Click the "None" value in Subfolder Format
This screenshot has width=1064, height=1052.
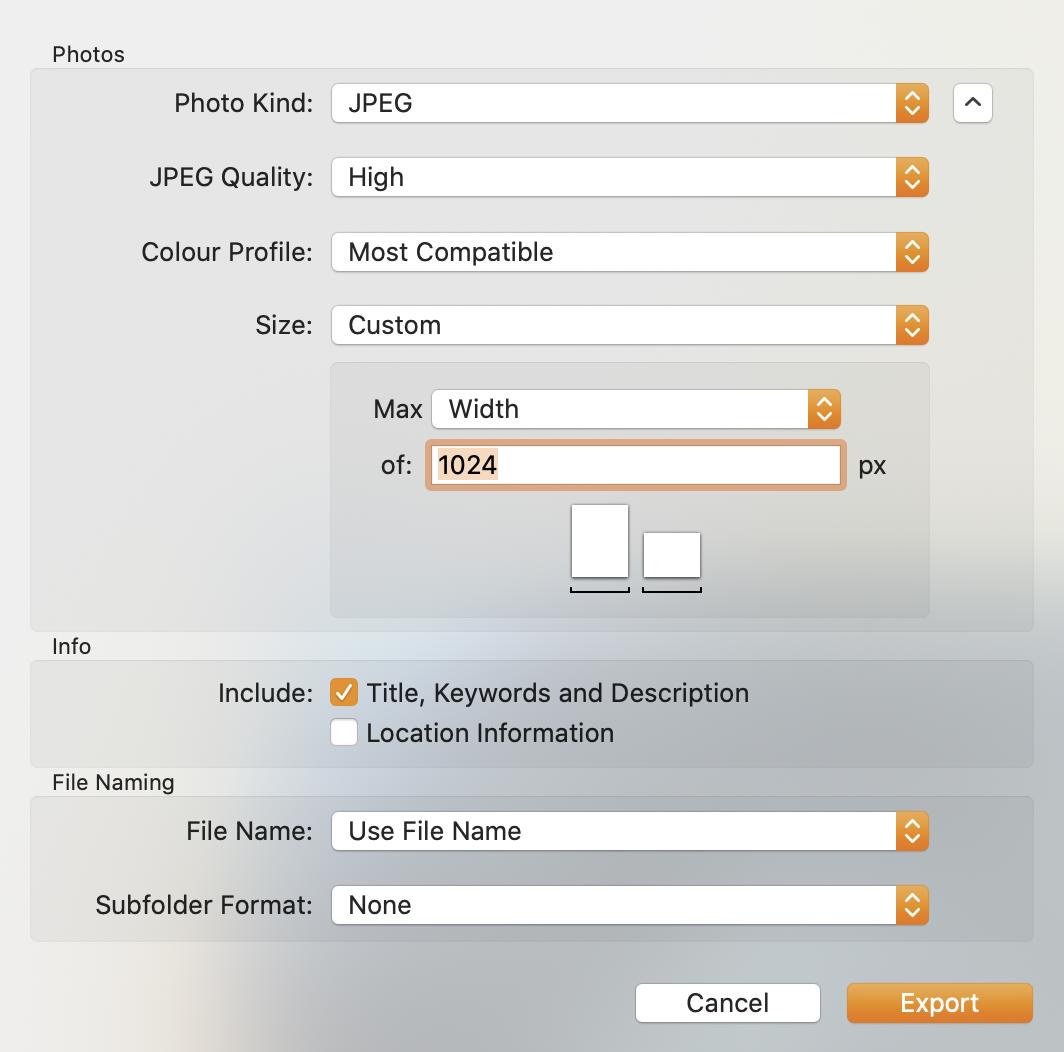click(x=380, y=905)
